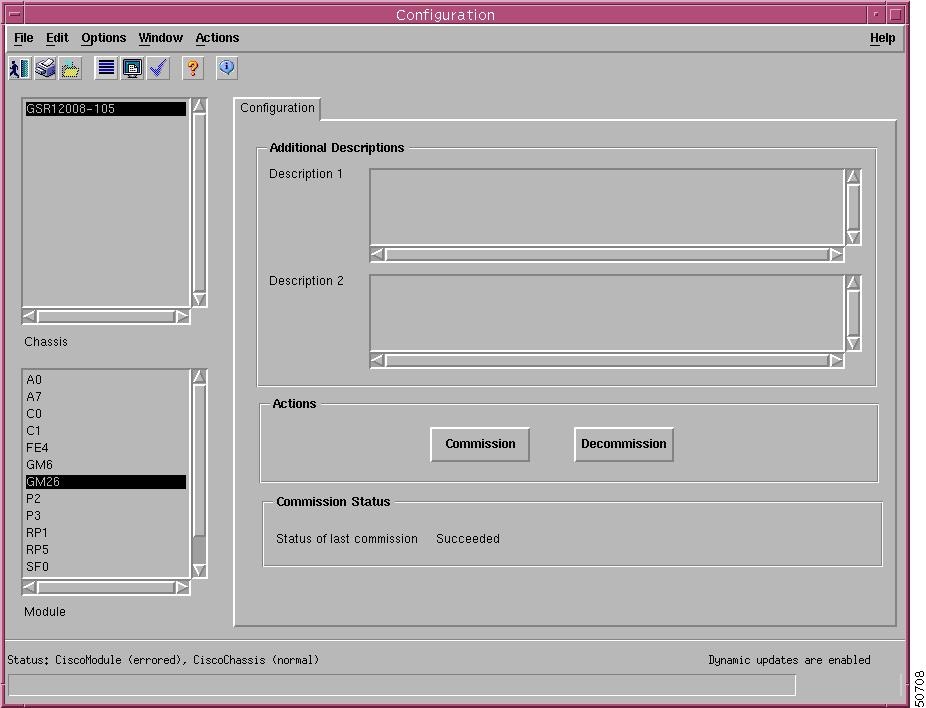
Task: Click Description 1 scroll up arrow
Action: (853, 177)
